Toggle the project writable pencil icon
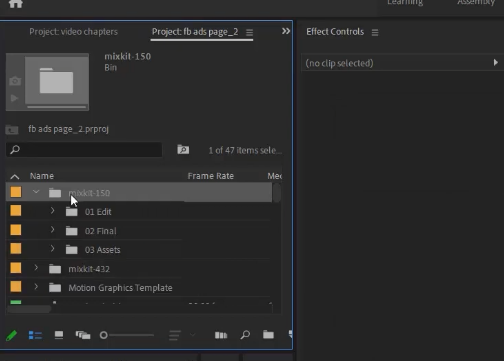Screen dimensions: 504x361 click(11, 335)
